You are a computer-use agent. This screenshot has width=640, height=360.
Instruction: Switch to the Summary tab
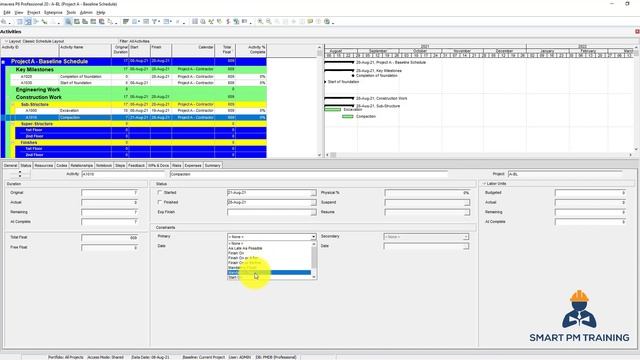tap(213, 165)
